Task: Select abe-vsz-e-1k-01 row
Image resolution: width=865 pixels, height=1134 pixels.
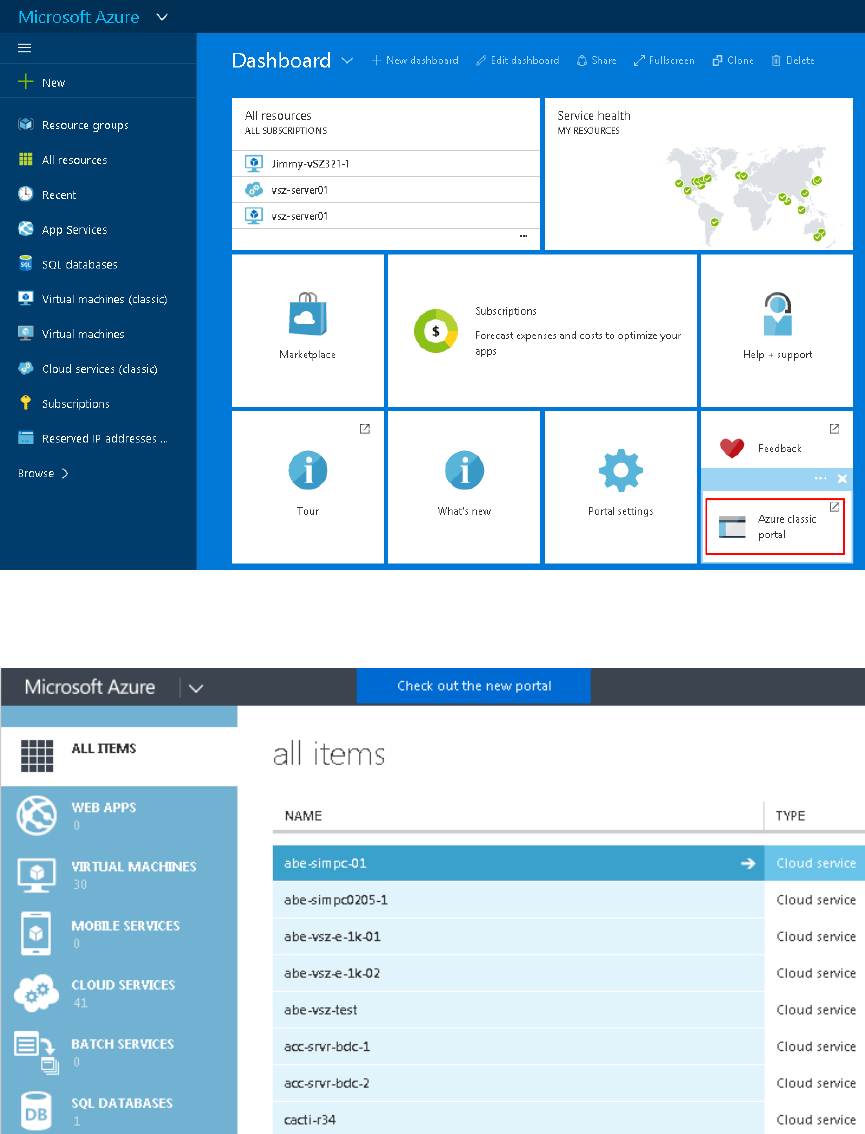Action: (568, 937)
